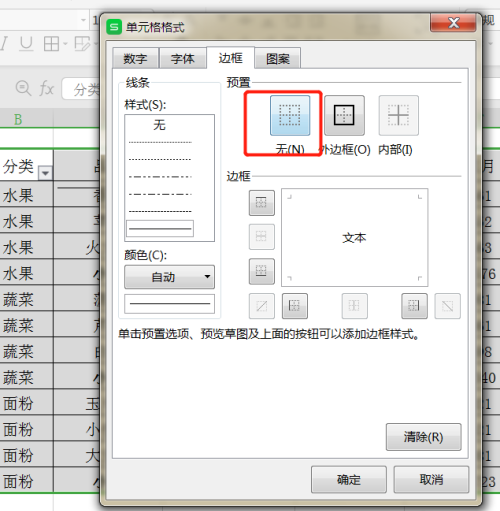Toggle the top border button

click(262, 203)
